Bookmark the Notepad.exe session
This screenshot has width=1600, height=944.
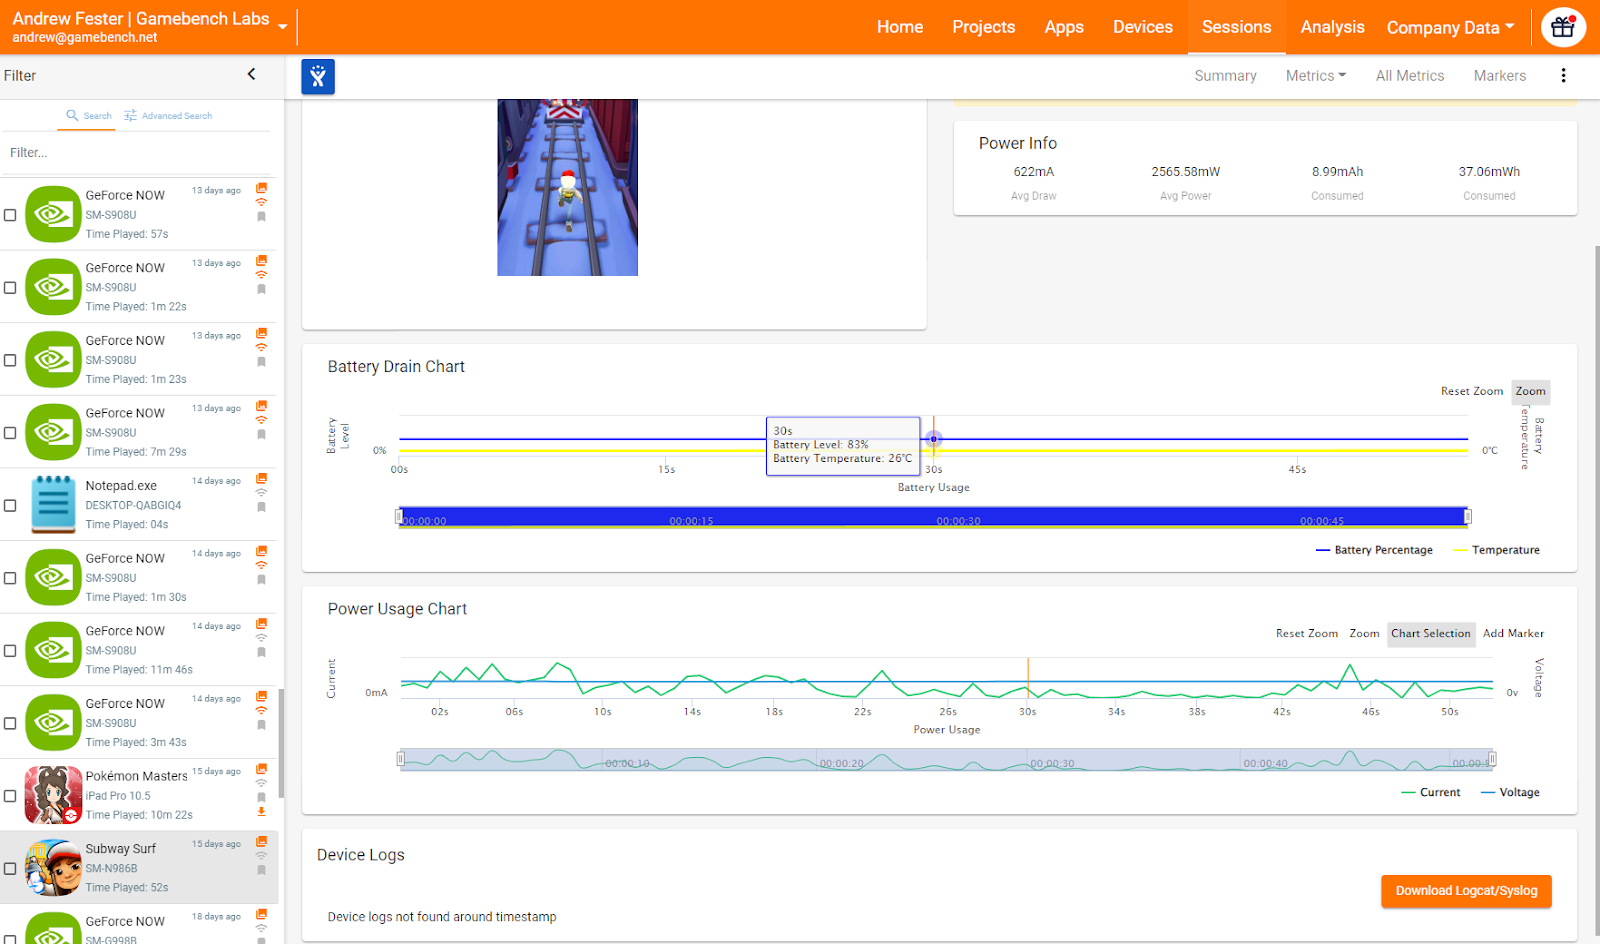[x=261, y=507]
